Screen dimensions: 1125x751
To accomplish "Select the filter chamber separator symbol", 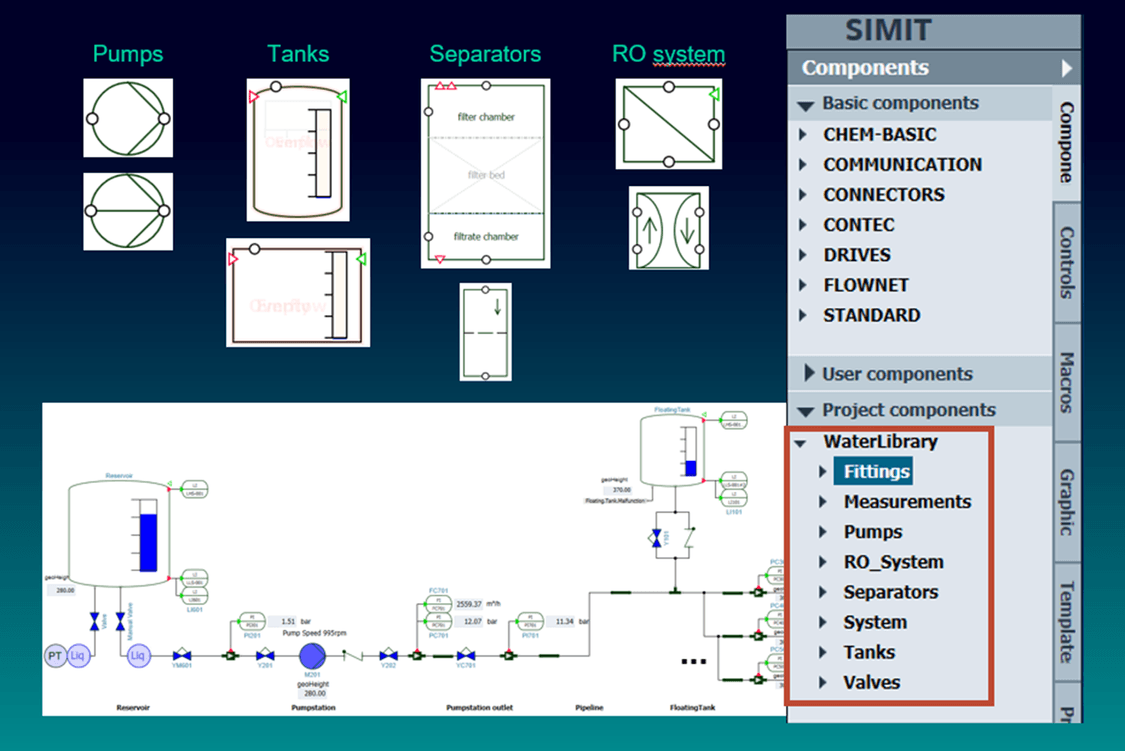I will pos(485,173).
